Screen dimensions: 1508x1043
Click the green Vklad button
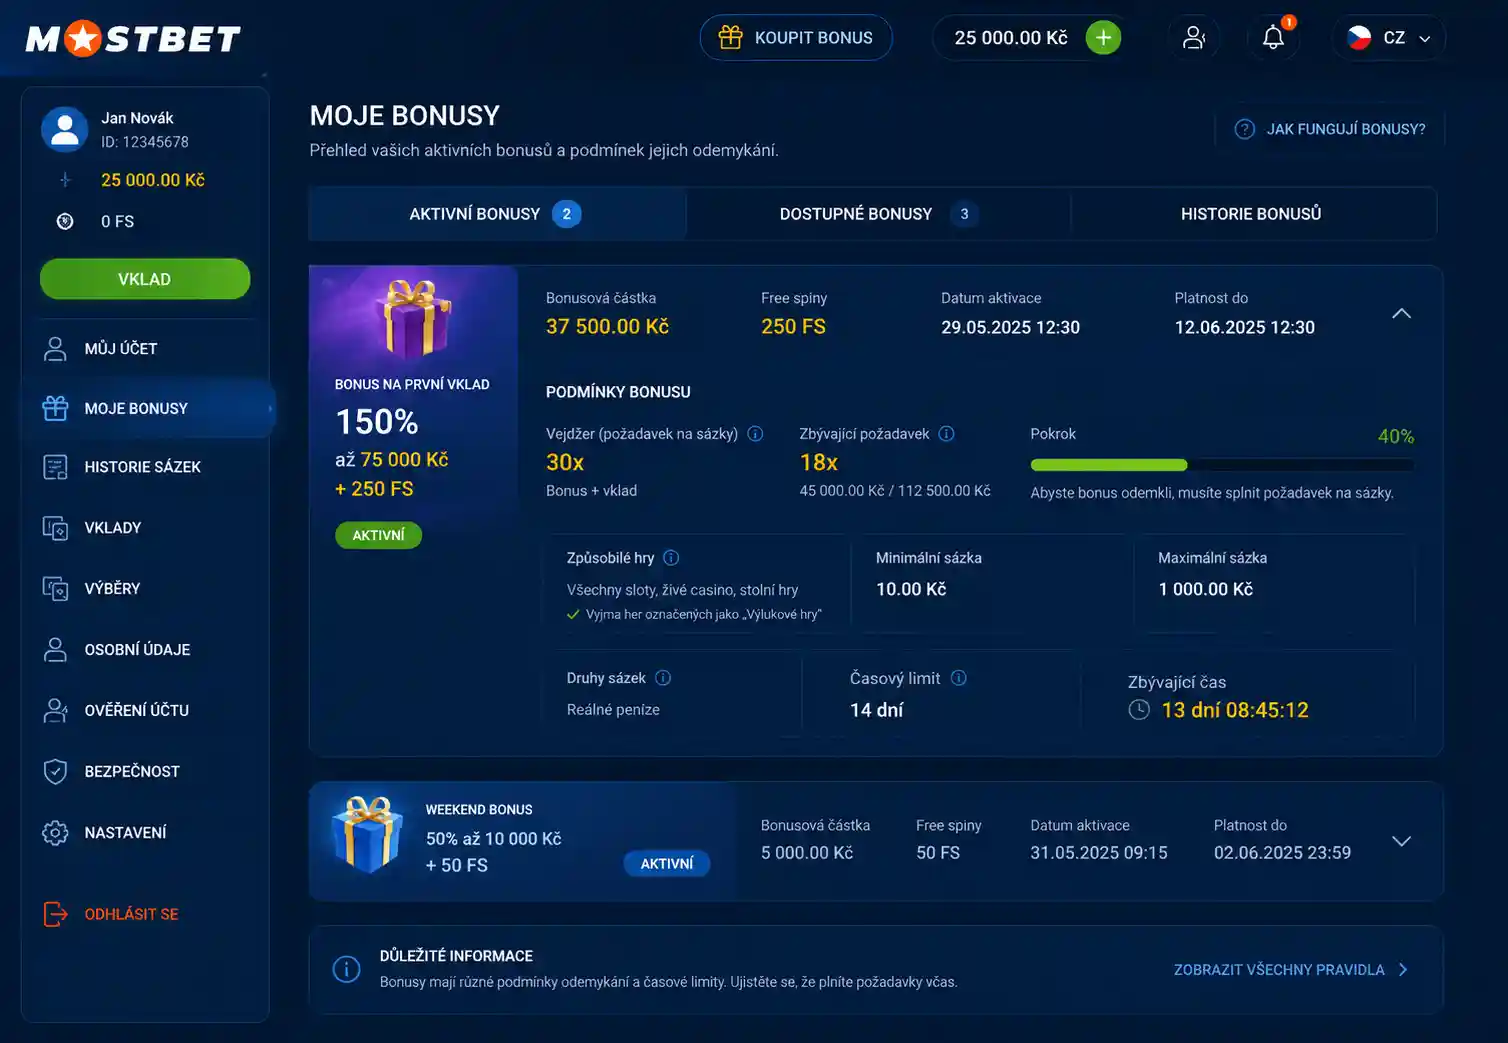(x=145, y=279)
